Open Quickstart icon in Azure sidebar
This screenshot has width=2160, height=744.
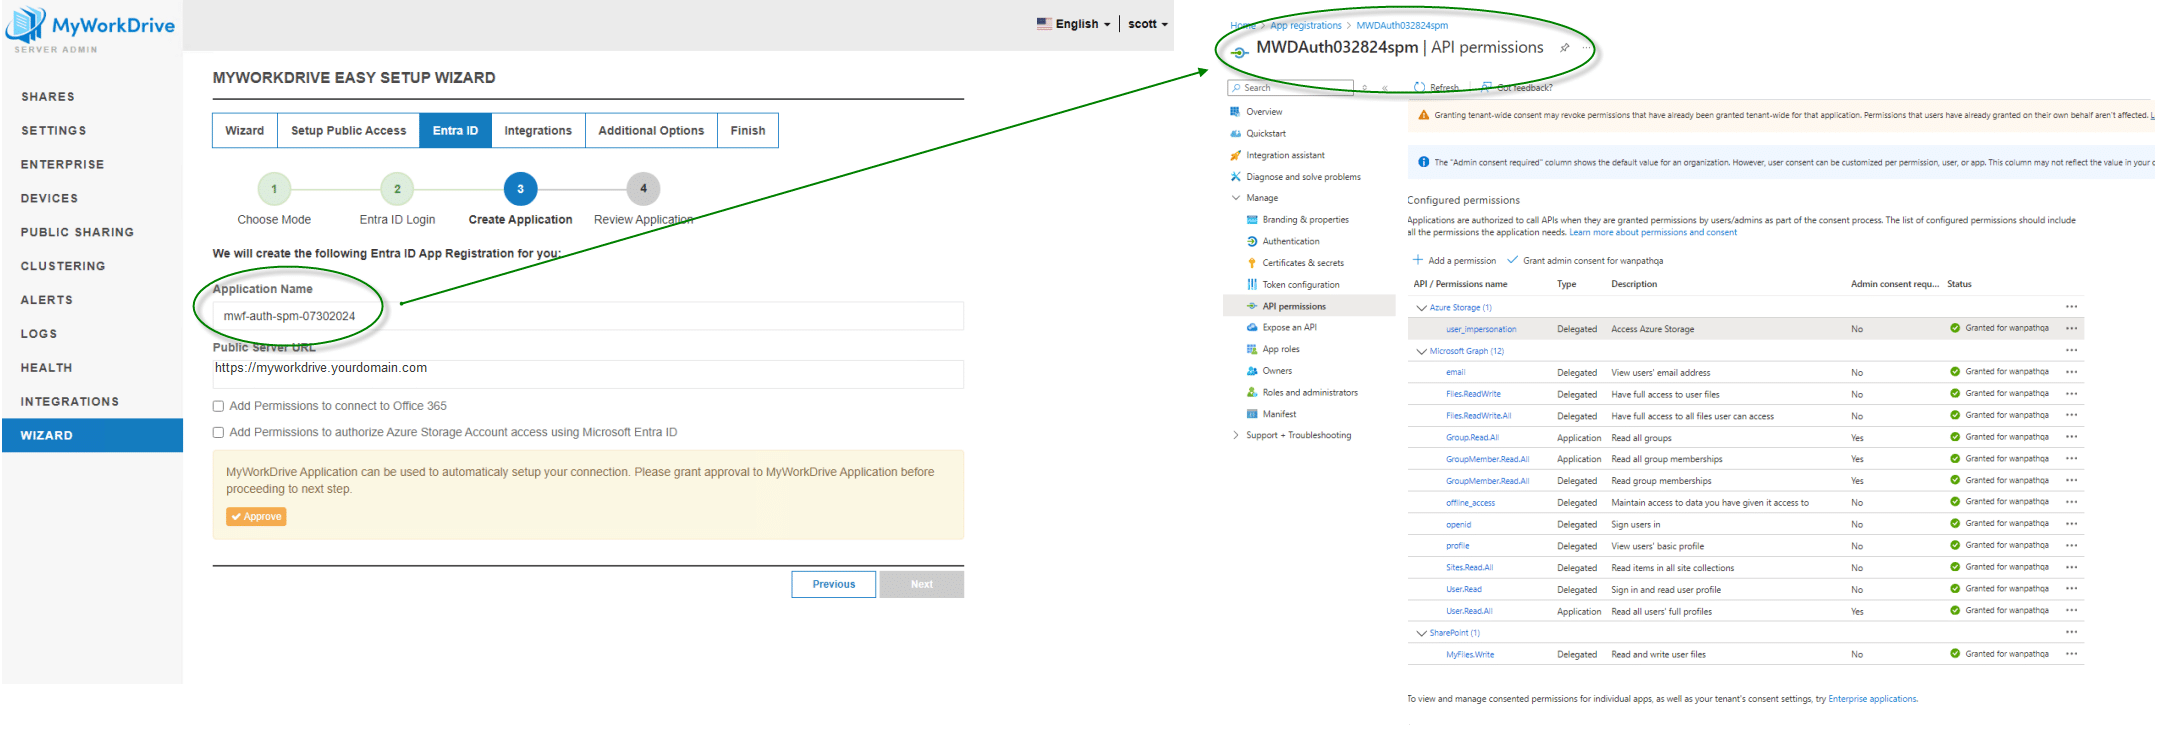click(1235, 134)
